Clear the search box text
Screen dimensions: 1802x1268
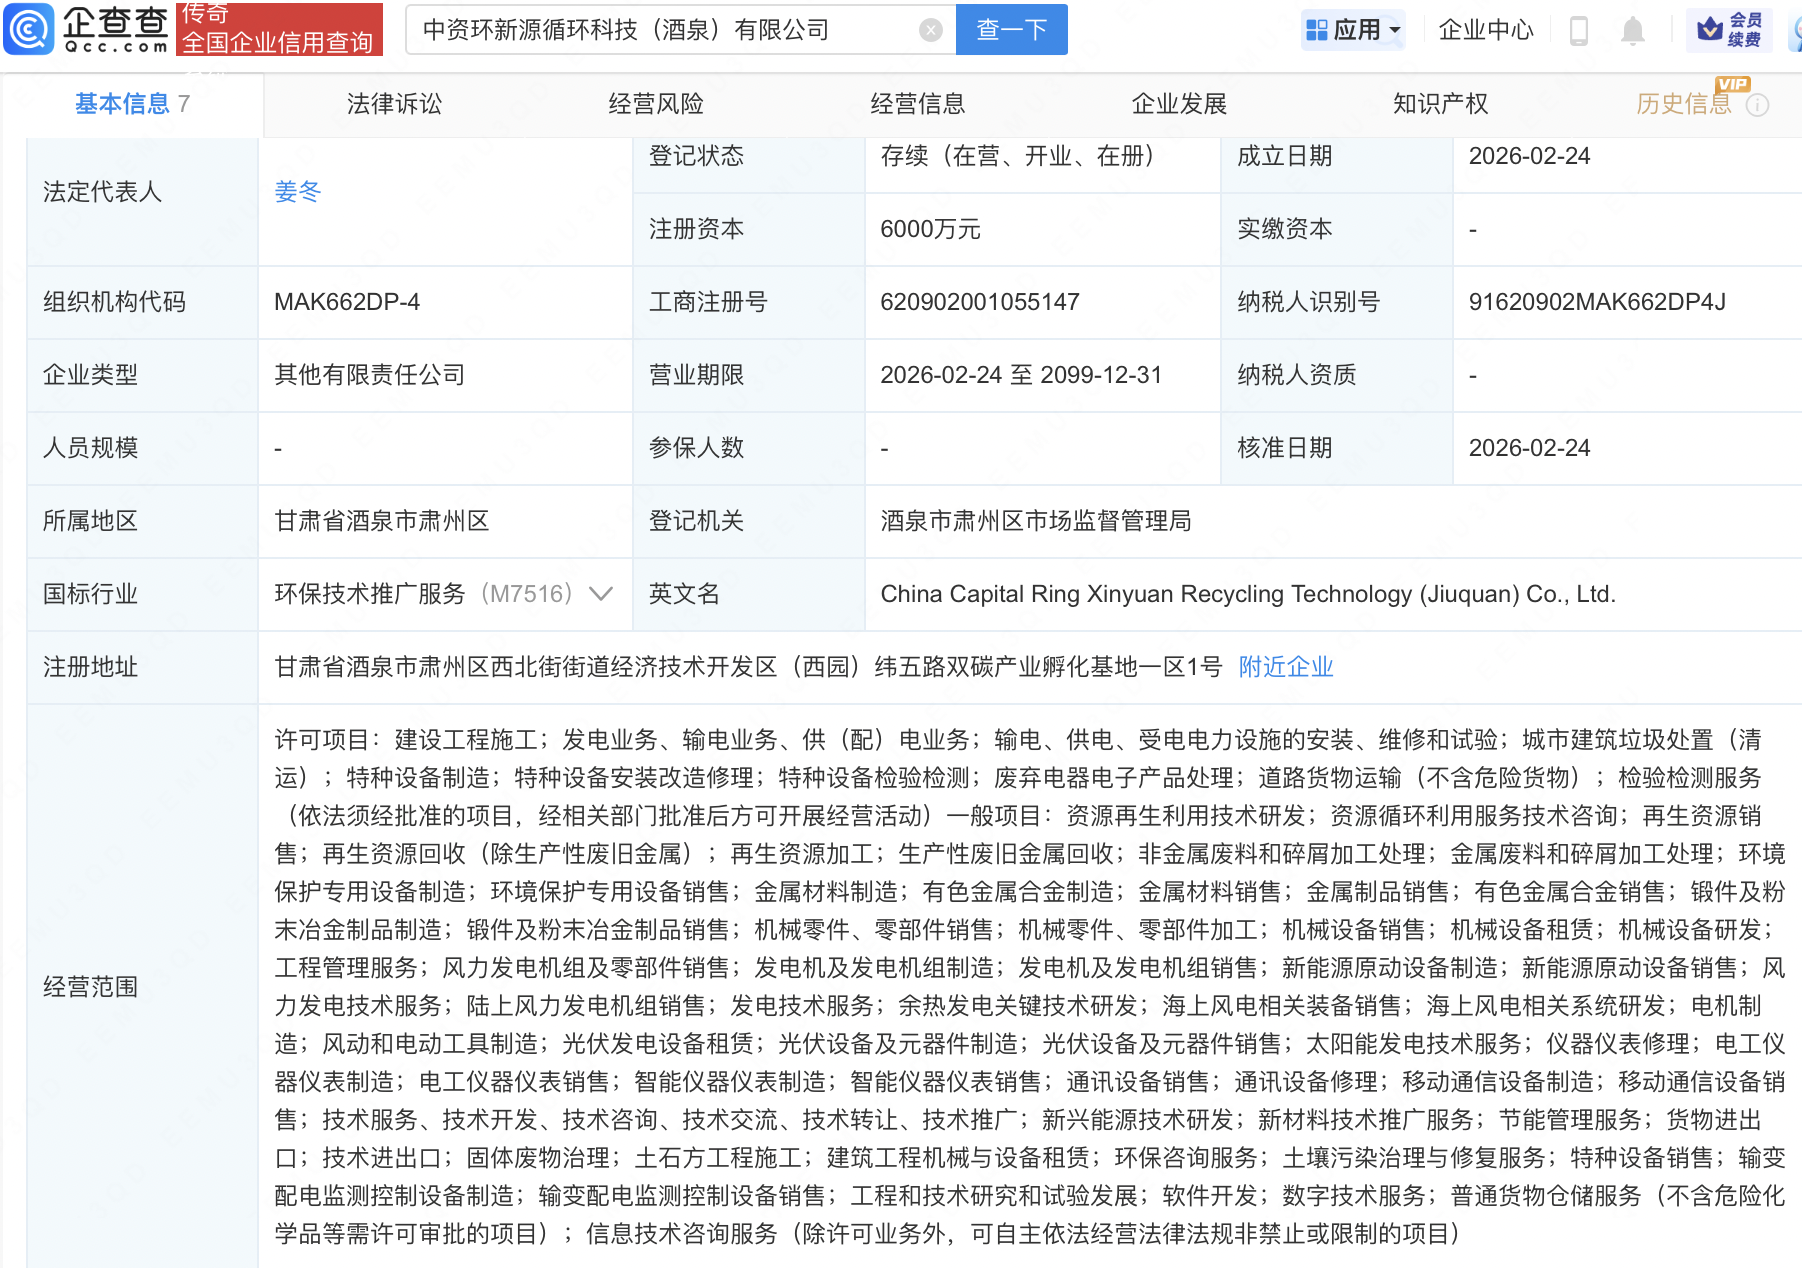(x=930, y=30)
